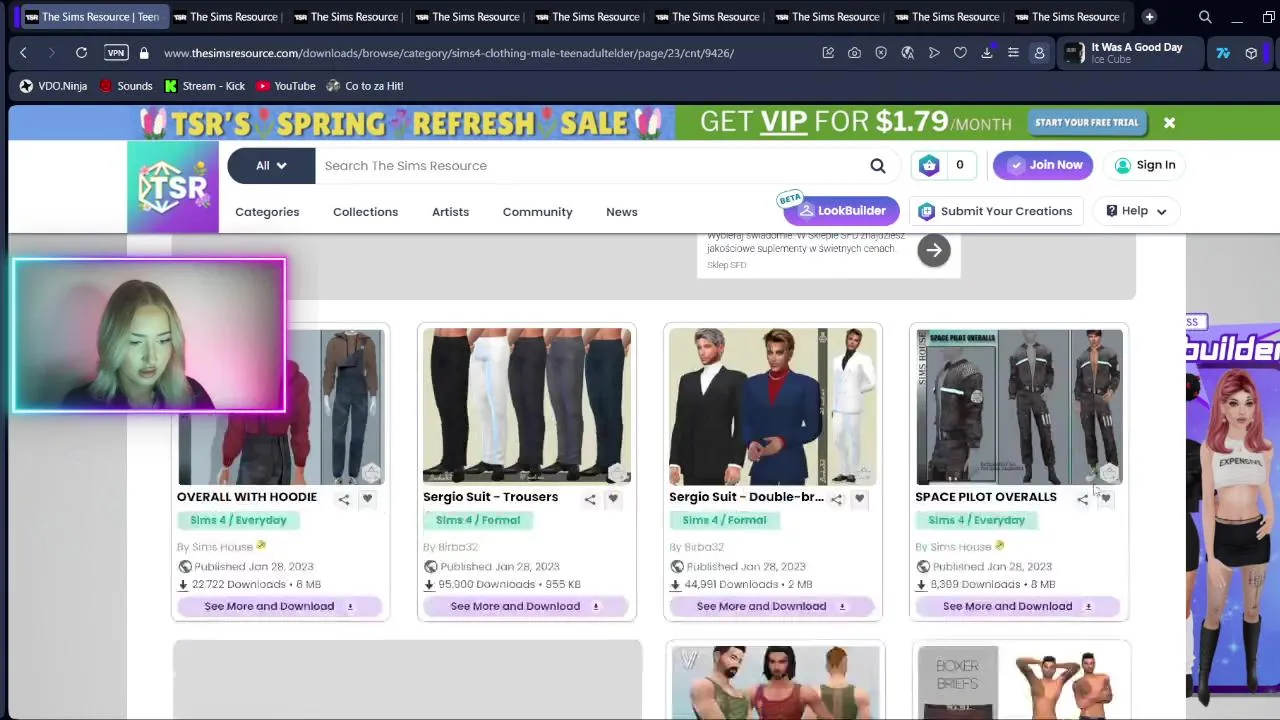See More and Download OVERALL WITH HOODIE

(x=280, y=606)
